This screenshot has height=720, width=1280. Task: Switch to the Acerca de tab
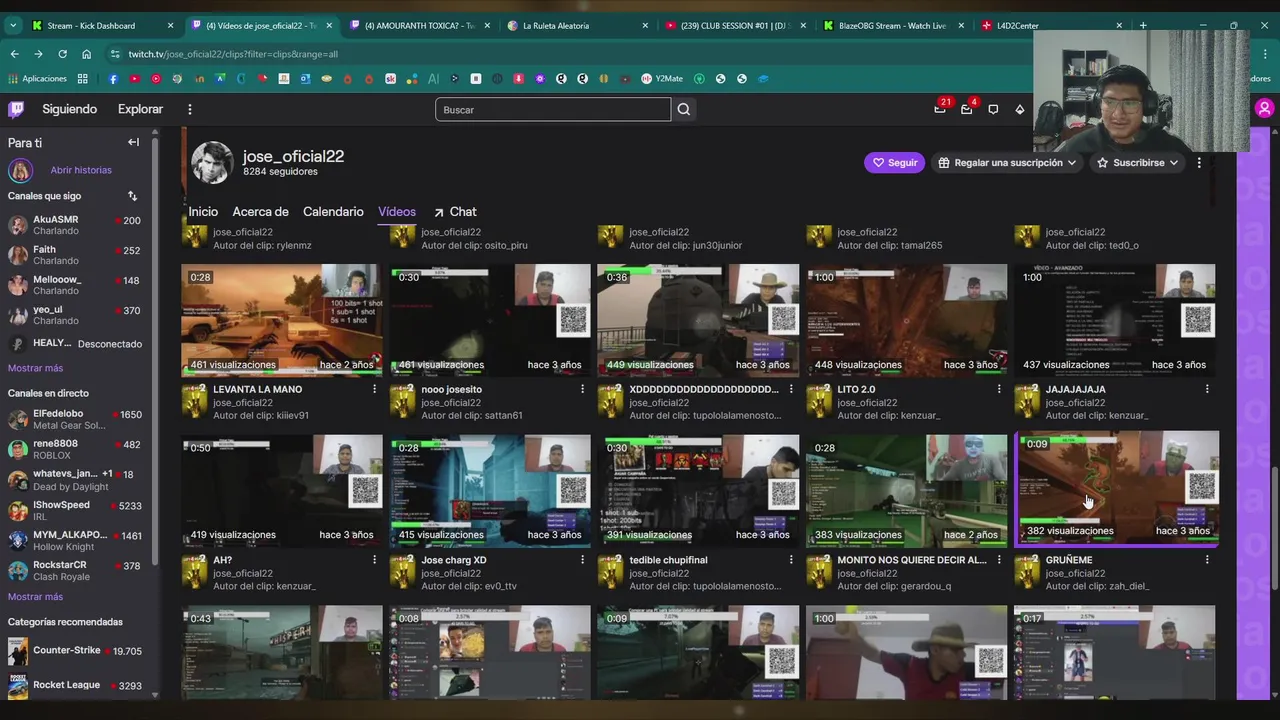coord(260,211)
